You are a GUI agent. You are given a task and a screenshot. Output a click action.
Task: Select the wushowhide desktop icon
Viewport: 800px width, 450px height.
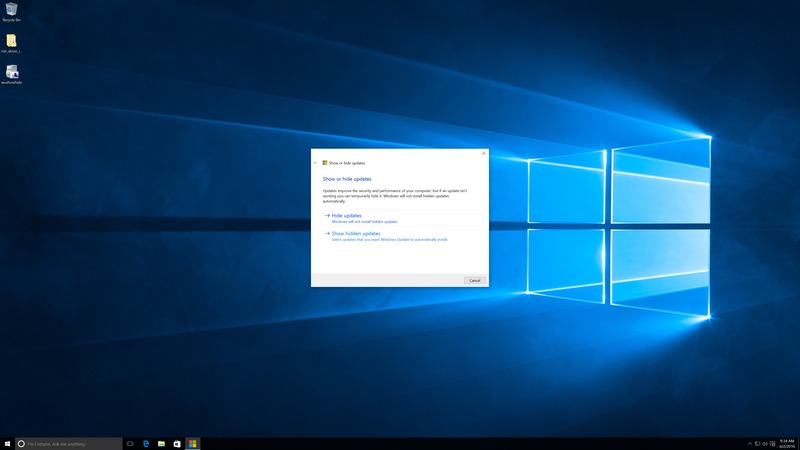pyautogui.click(x=11, y=73)
